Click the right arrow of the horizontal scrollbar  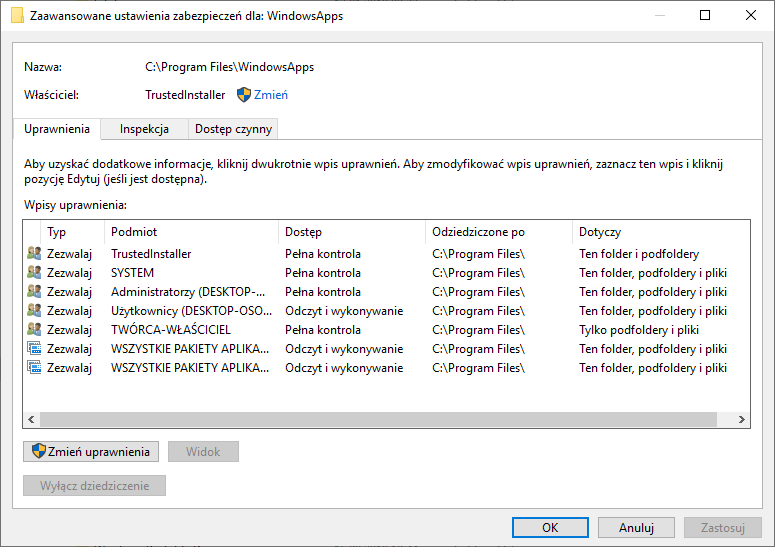pos(741,420)
